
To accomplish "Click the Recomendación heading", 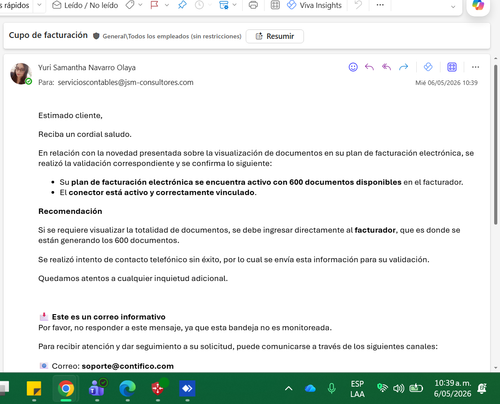I will click(x=70, y=211).
